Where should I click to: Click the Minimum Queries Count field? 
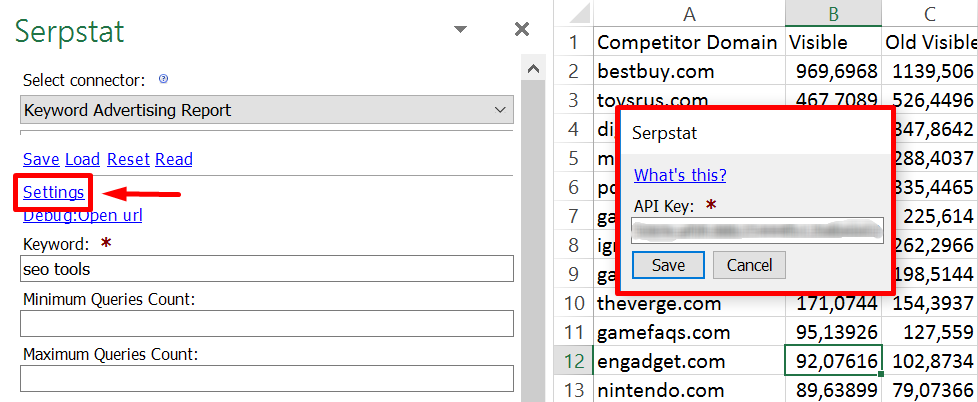267,323
